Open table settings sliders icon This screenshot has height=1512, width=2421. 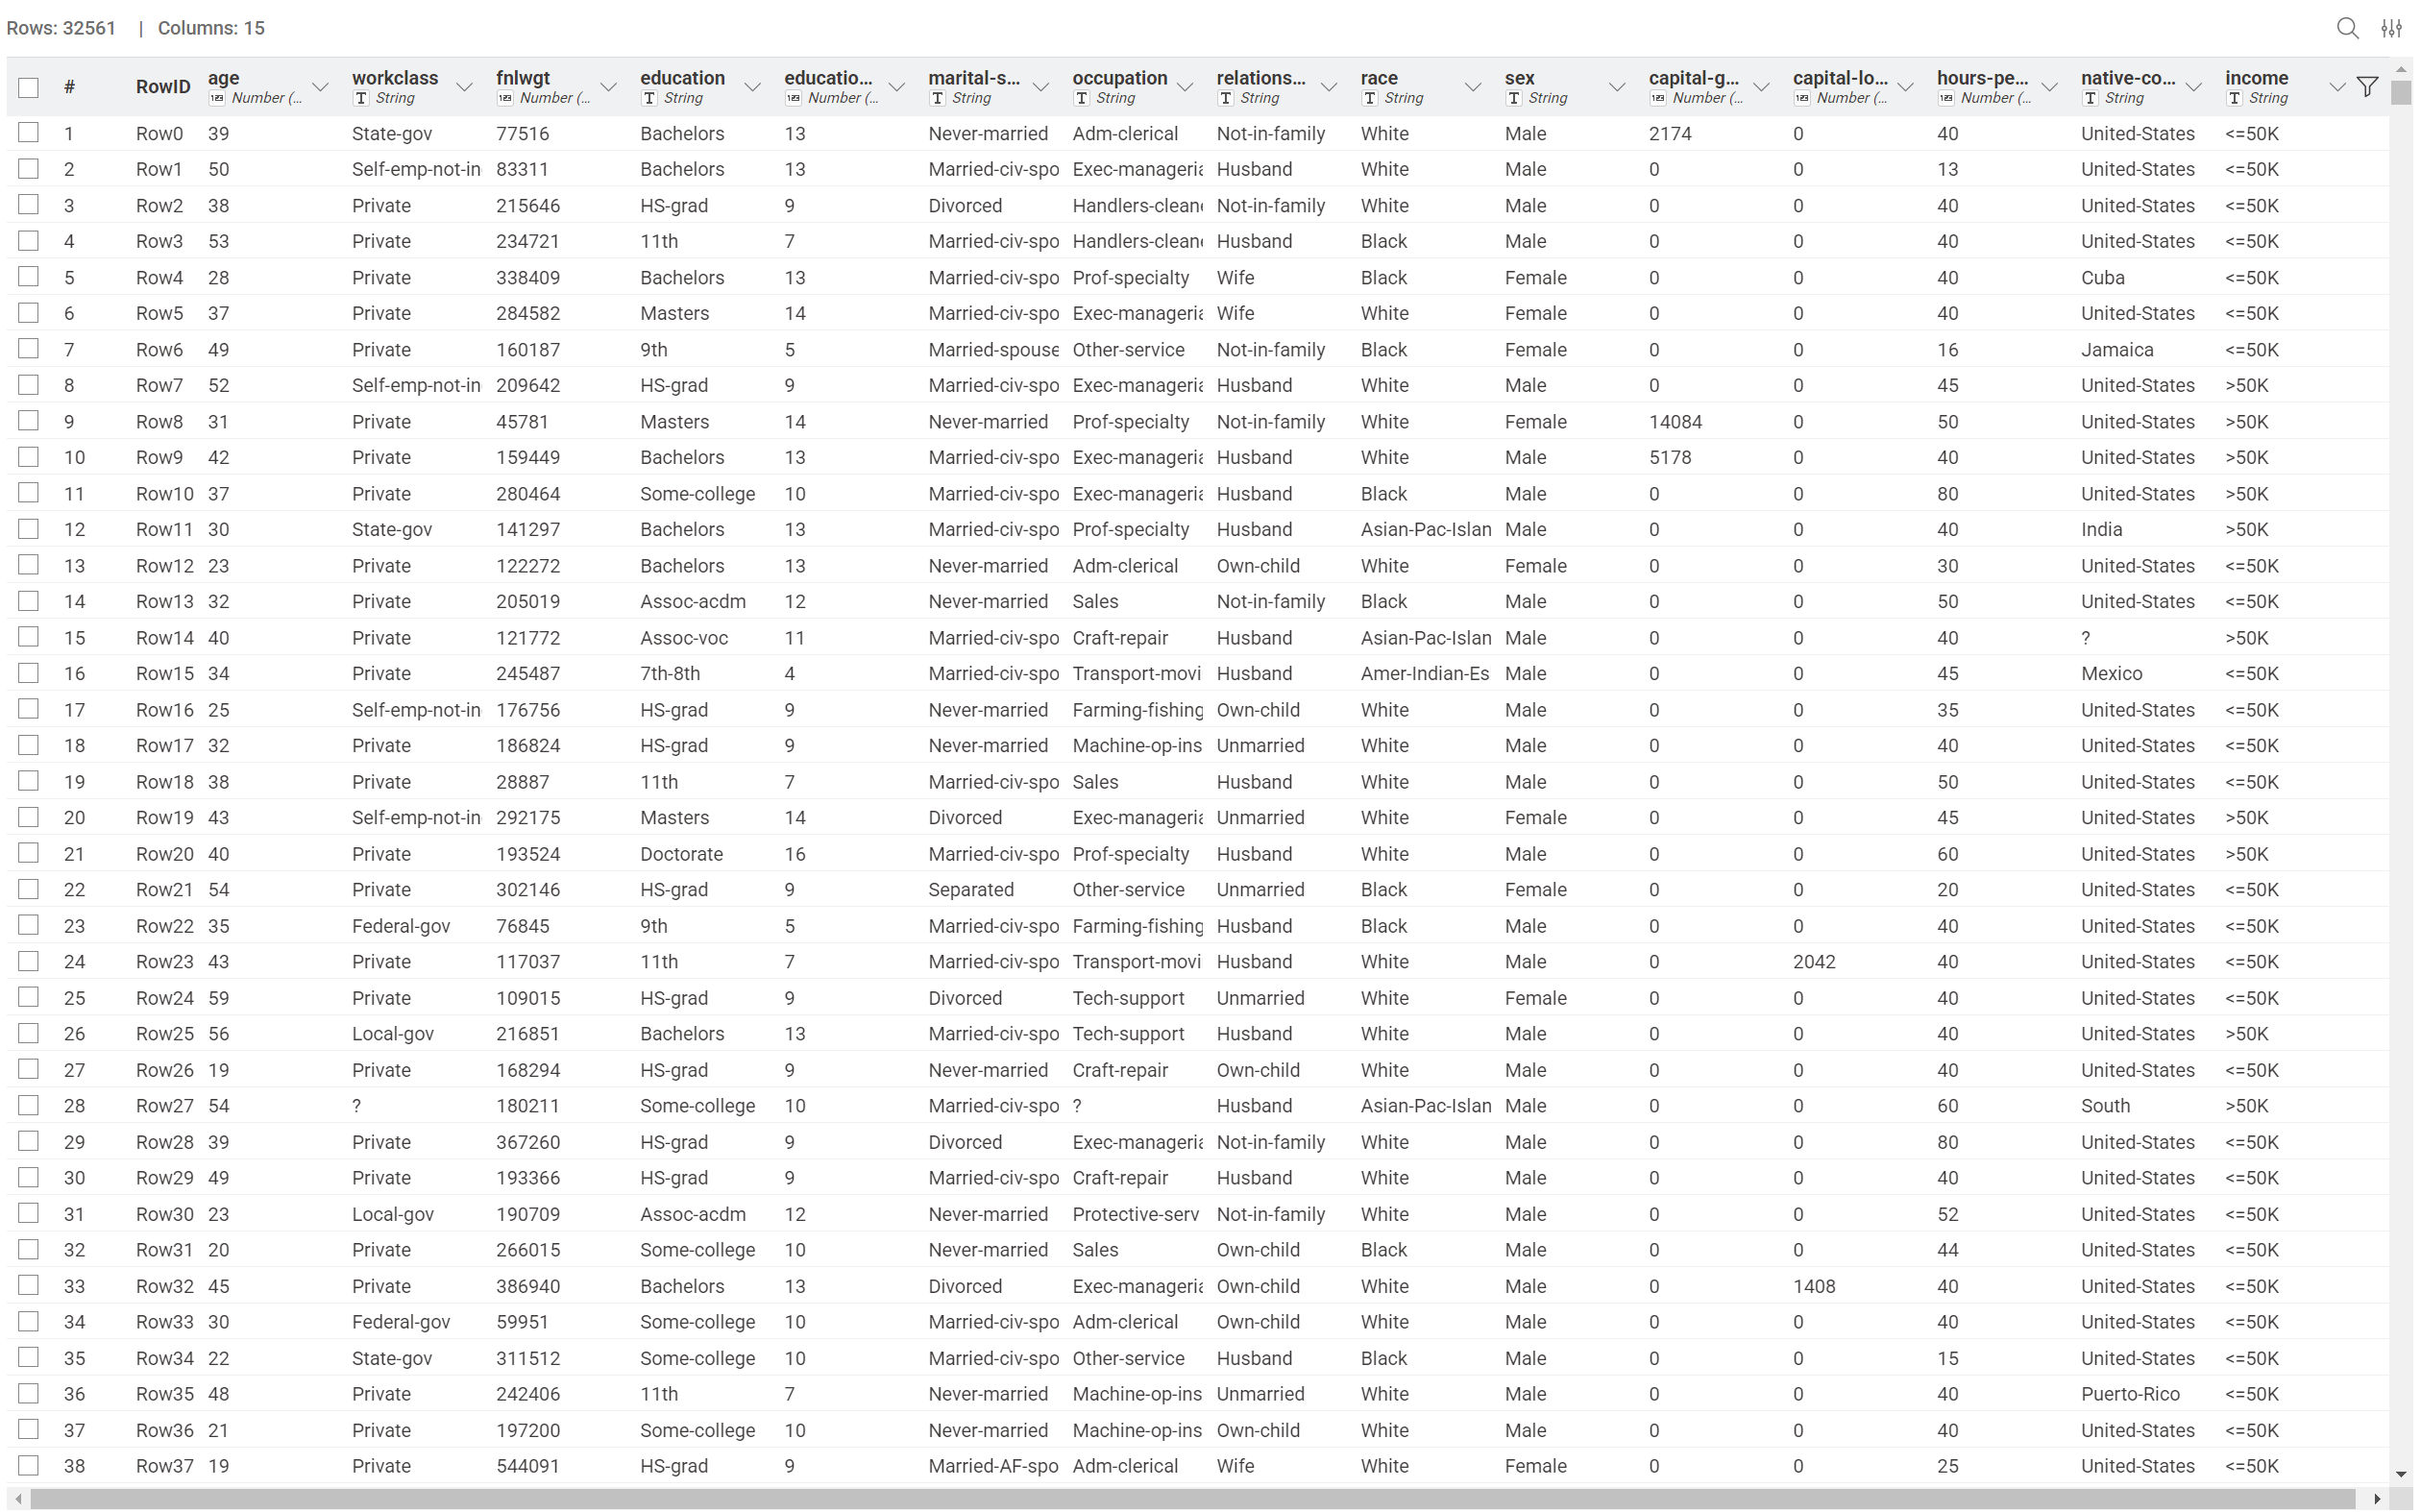pos(2390,28)
